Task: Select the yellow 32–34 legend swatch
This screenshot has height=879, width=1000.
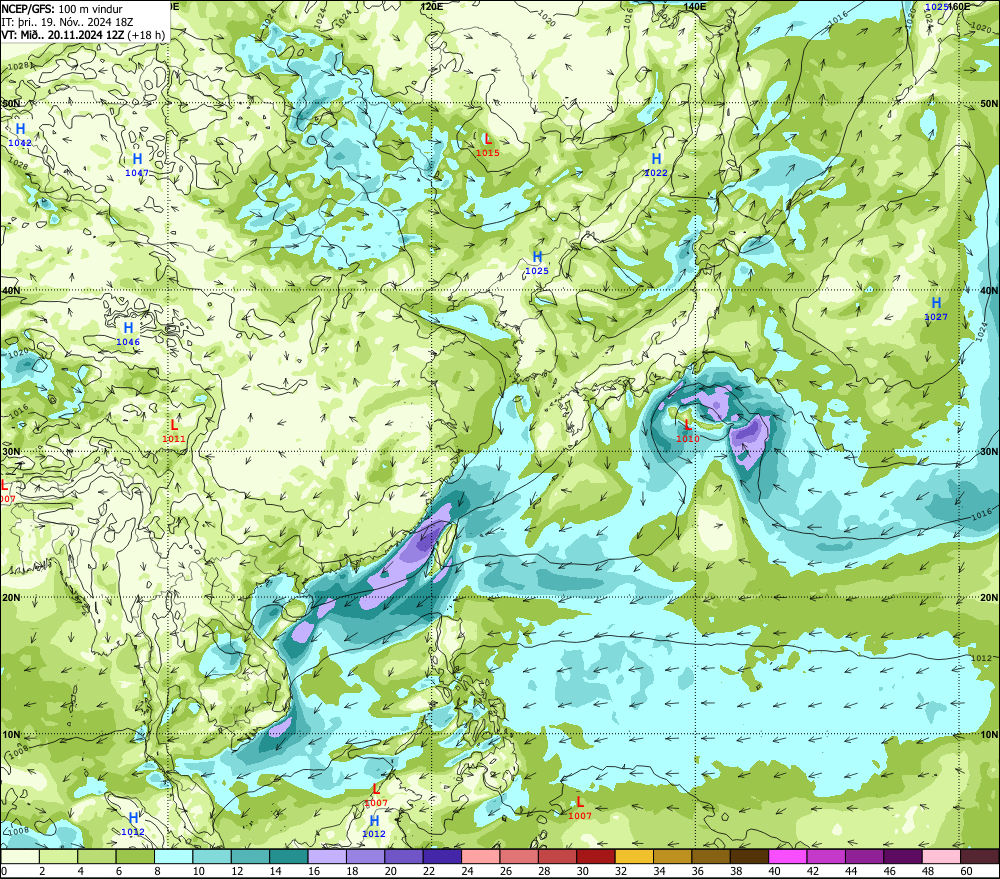Action: click(634, 856)
